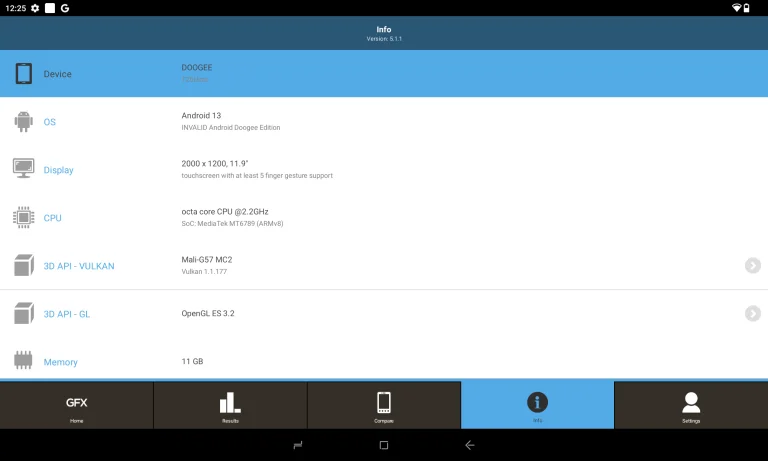768x461 pixels.
Task: Switch to the Results tab
Action: pos(230,405)
